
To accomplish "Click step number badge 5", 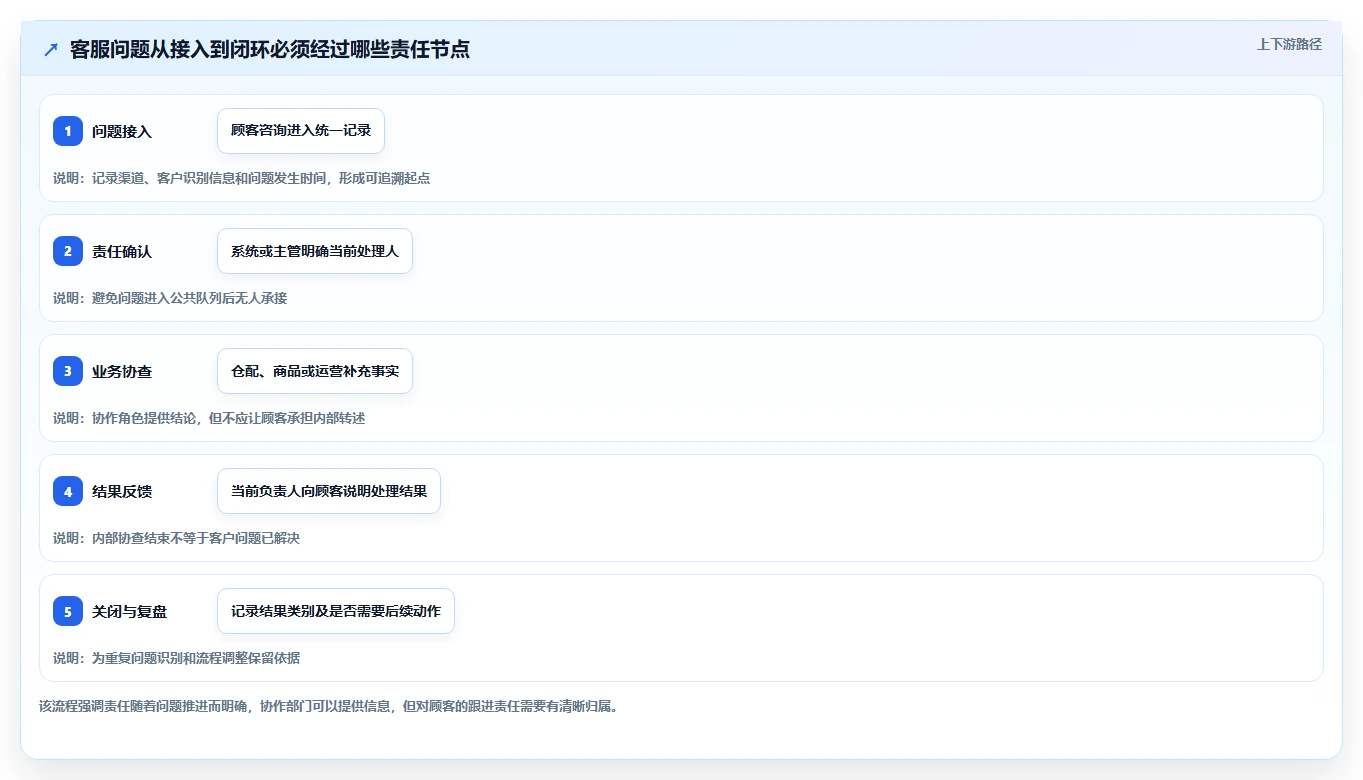I will (68, 611).
